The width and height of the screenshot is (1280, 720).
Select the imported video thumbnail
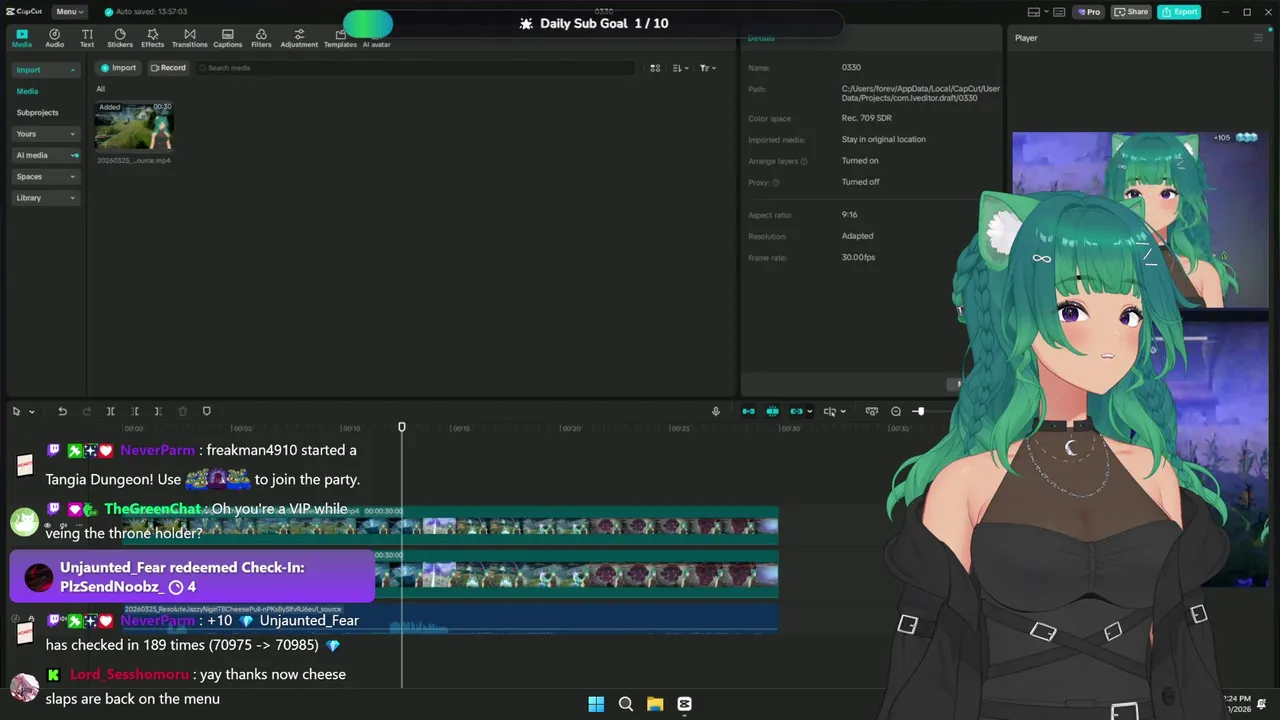click(134, 126)
